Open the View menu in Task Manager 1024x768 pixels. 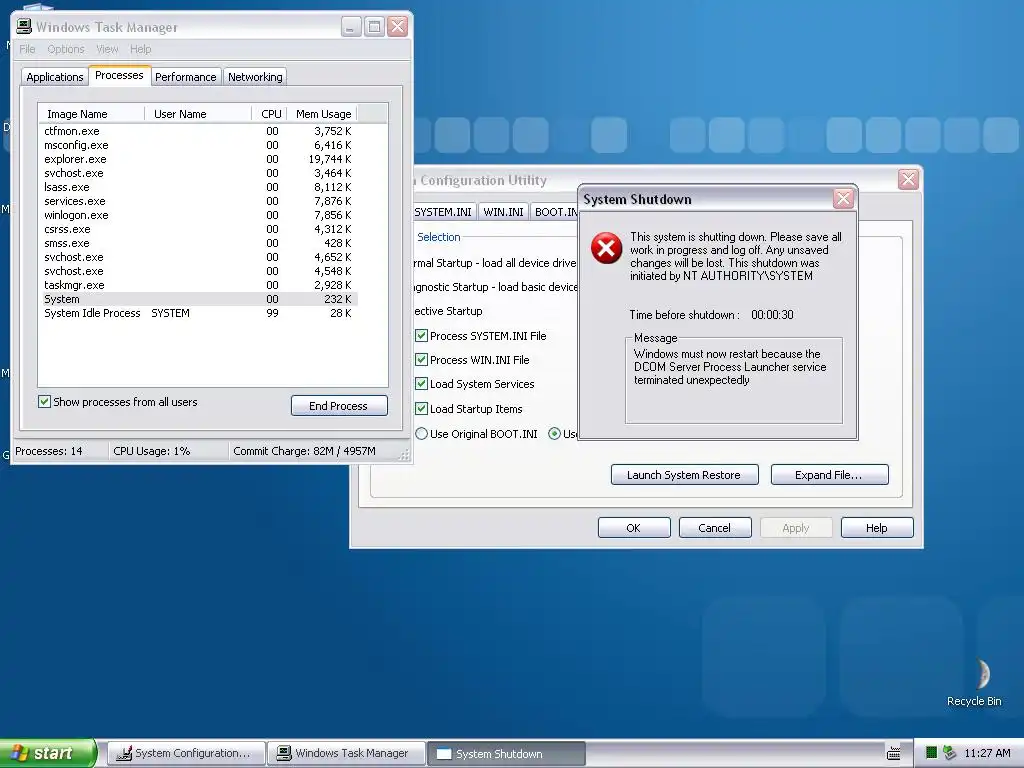[x=107, y=49]
